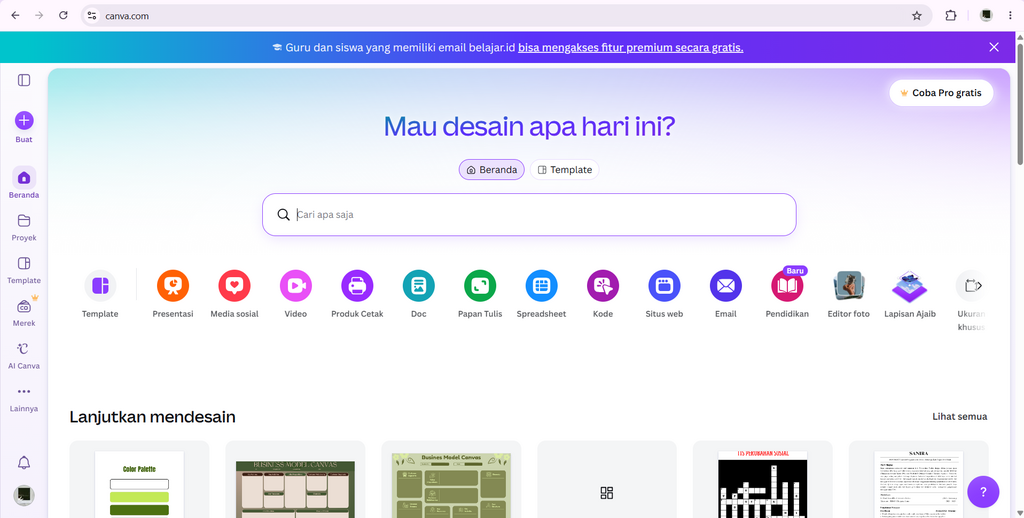Select the Email design type
Viewport: 1024px width, 518px height.
click(726, 285)
